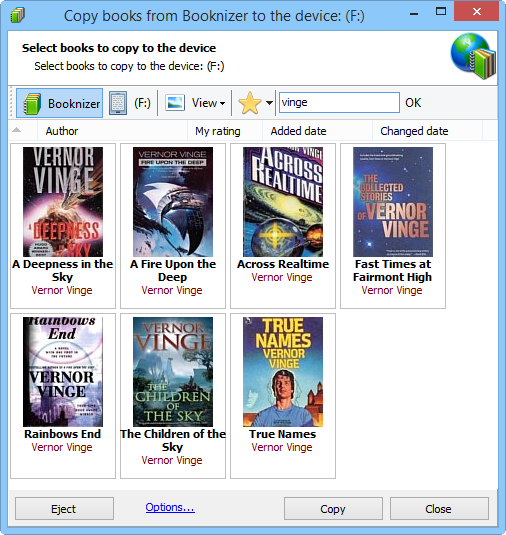Image resolution: width=506 pixels, height=535 pixels.
Task: Maximize the Copy books window
Action: pyautogui.click(x=441, y=12)
